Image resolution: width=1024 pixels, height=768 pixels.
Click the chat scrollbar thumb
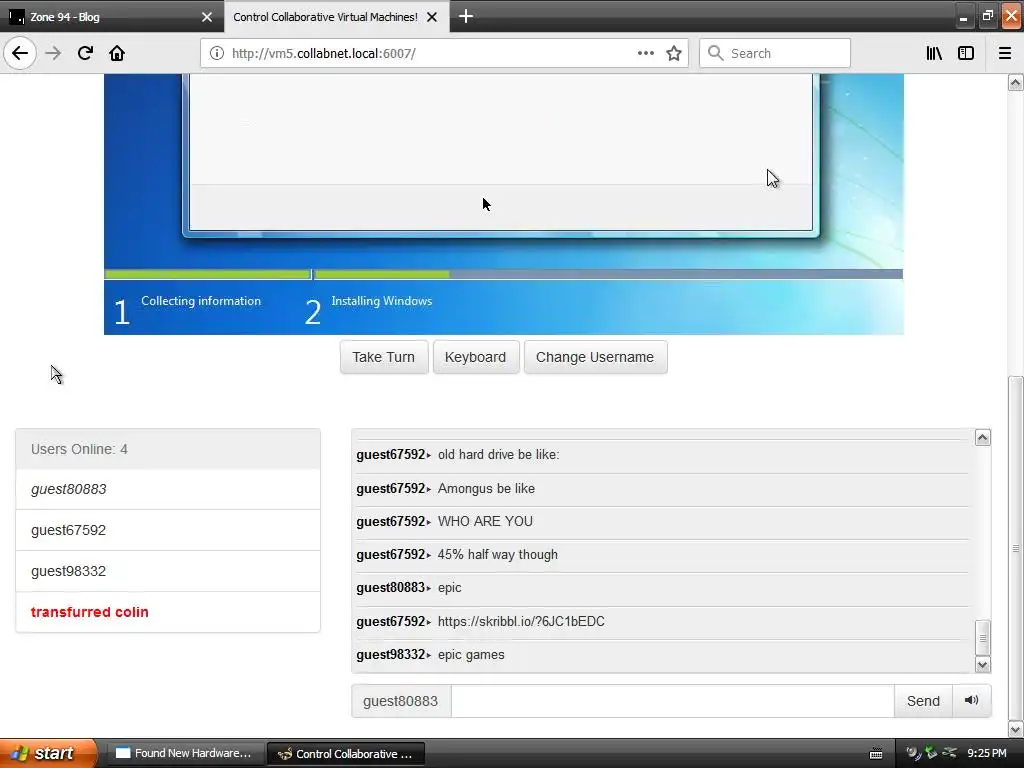pyautogui.click(x=983, y=637)
